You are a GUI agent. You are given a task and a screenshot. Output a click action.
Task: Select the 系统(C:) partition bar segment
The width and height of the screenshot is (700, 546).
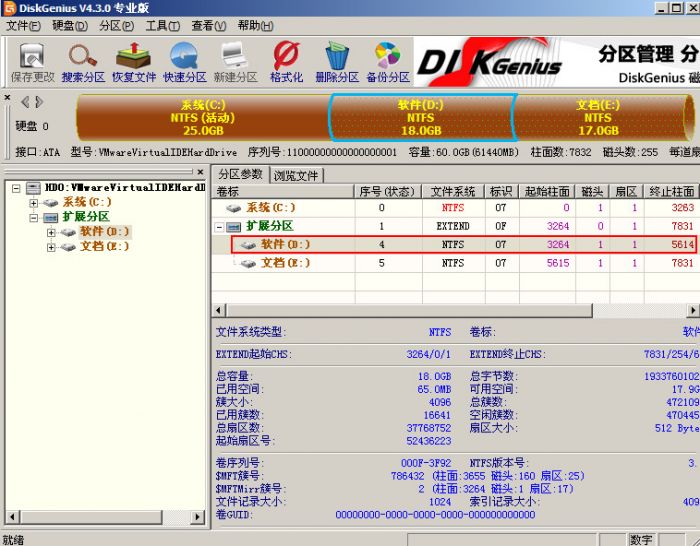point(203,117)
